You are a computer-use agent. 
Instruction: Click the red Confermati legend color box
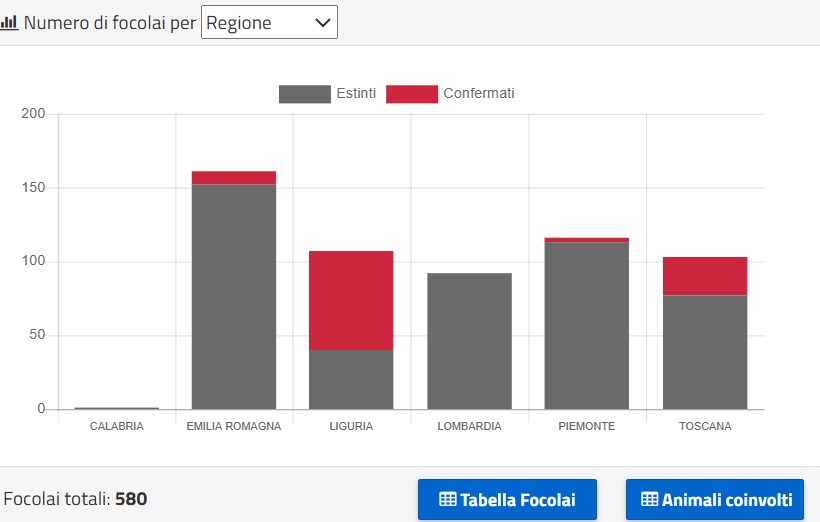tap(411, 94)
